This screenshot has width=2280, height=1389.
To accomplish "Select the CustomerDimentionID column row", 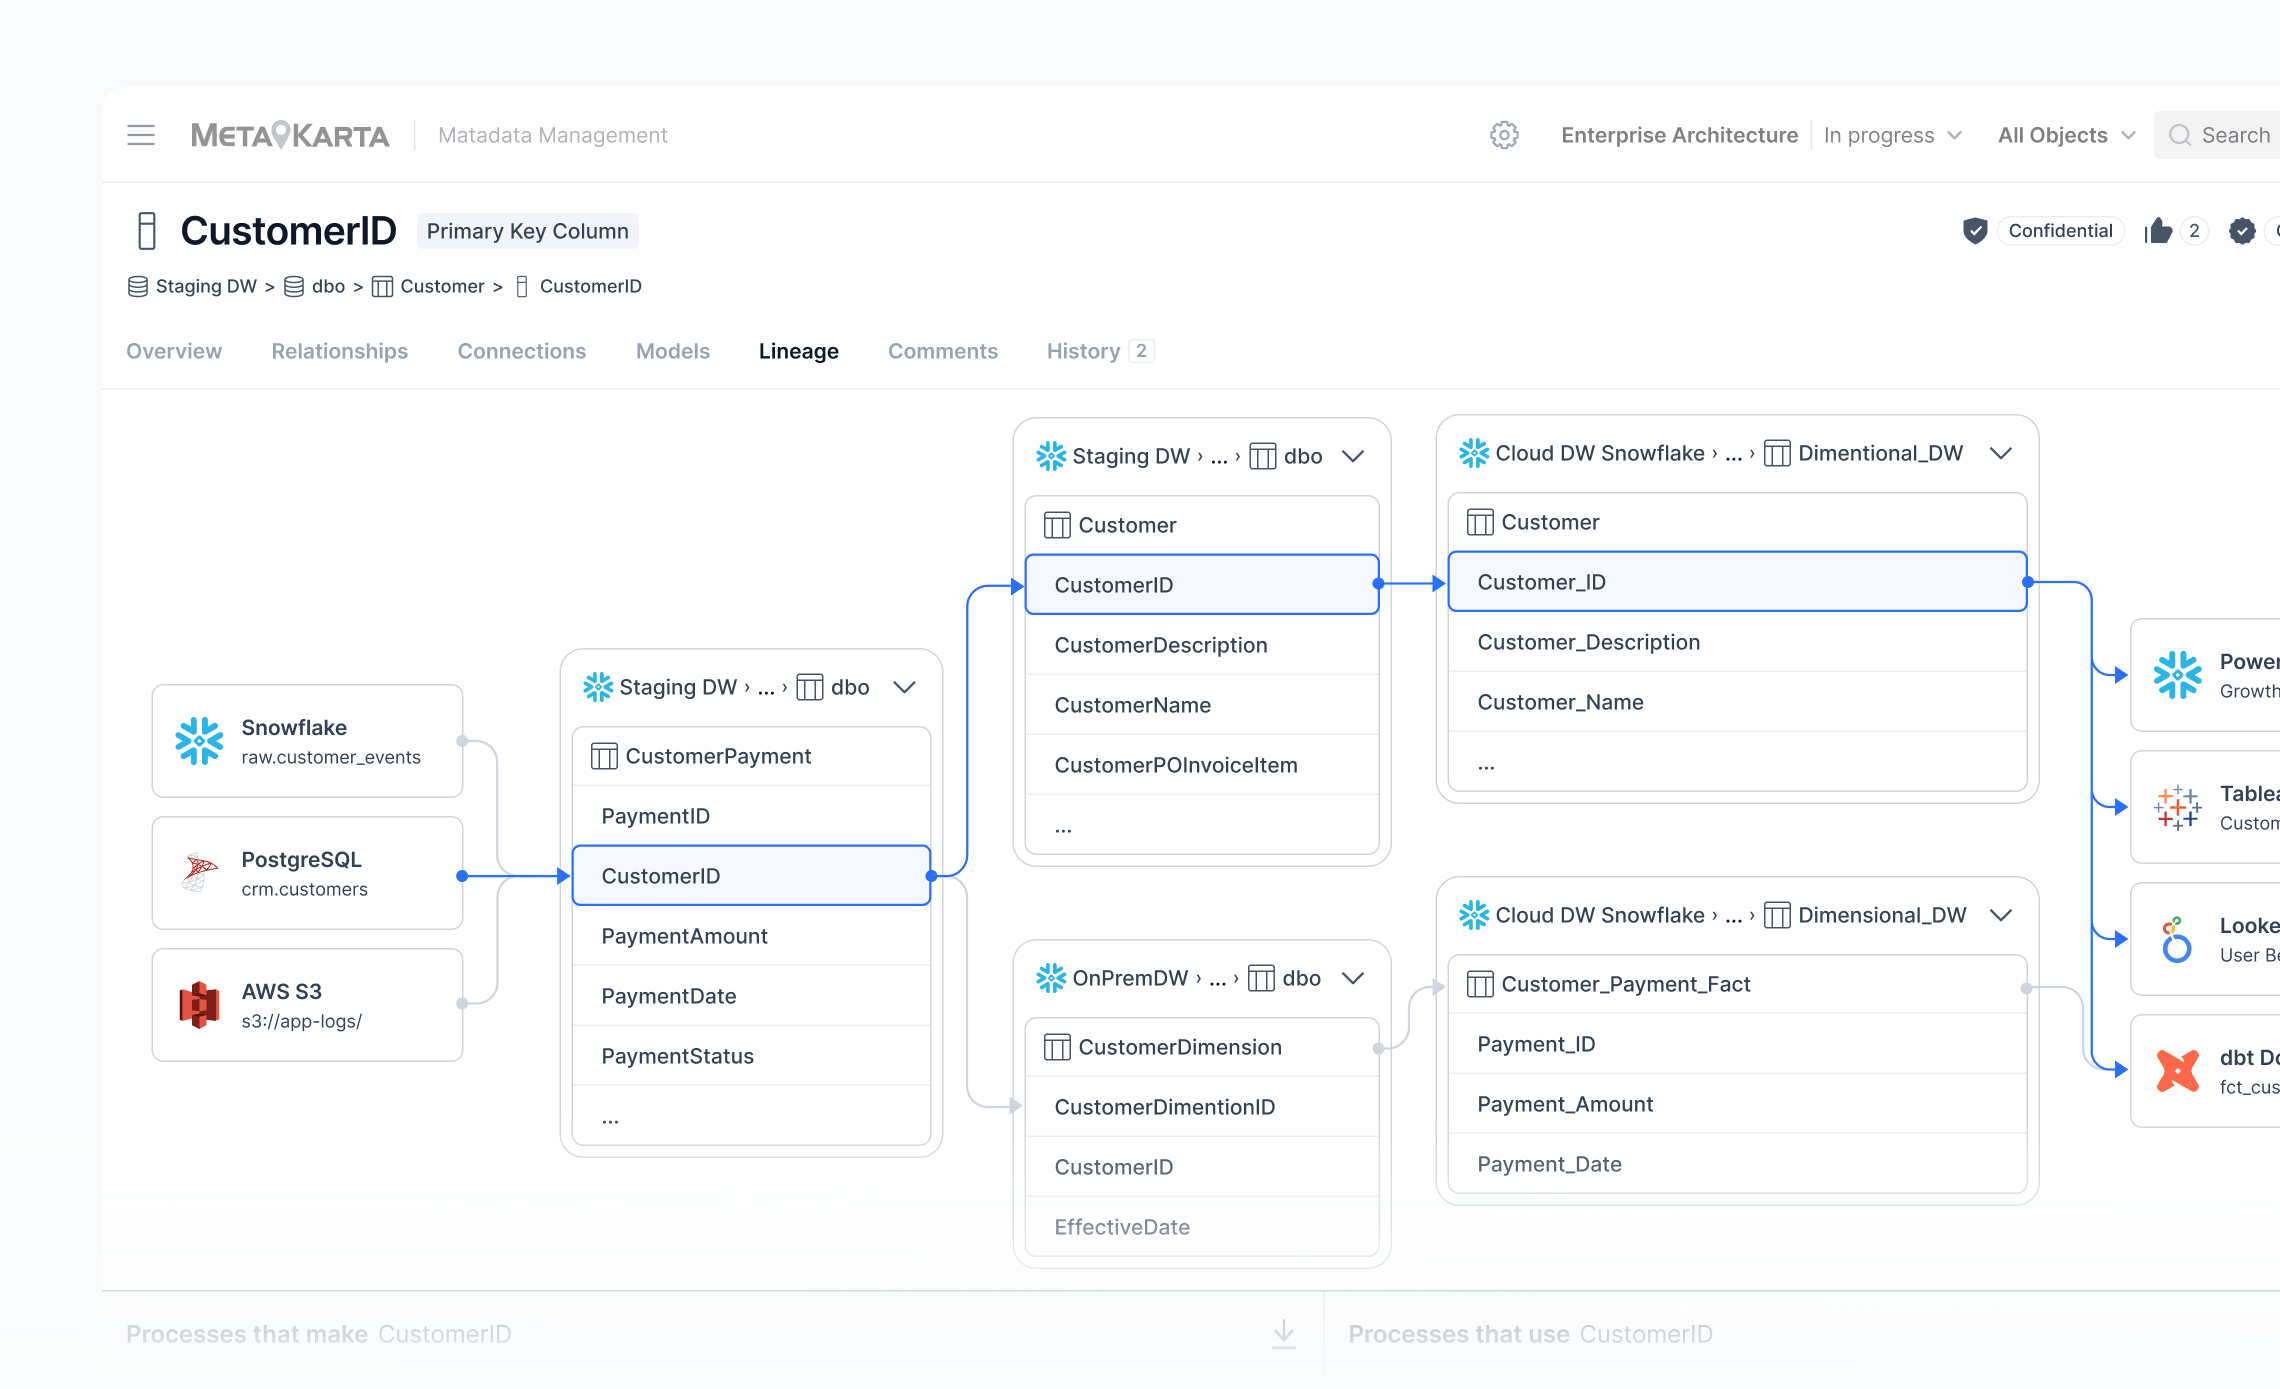I will (1202, 1107).
